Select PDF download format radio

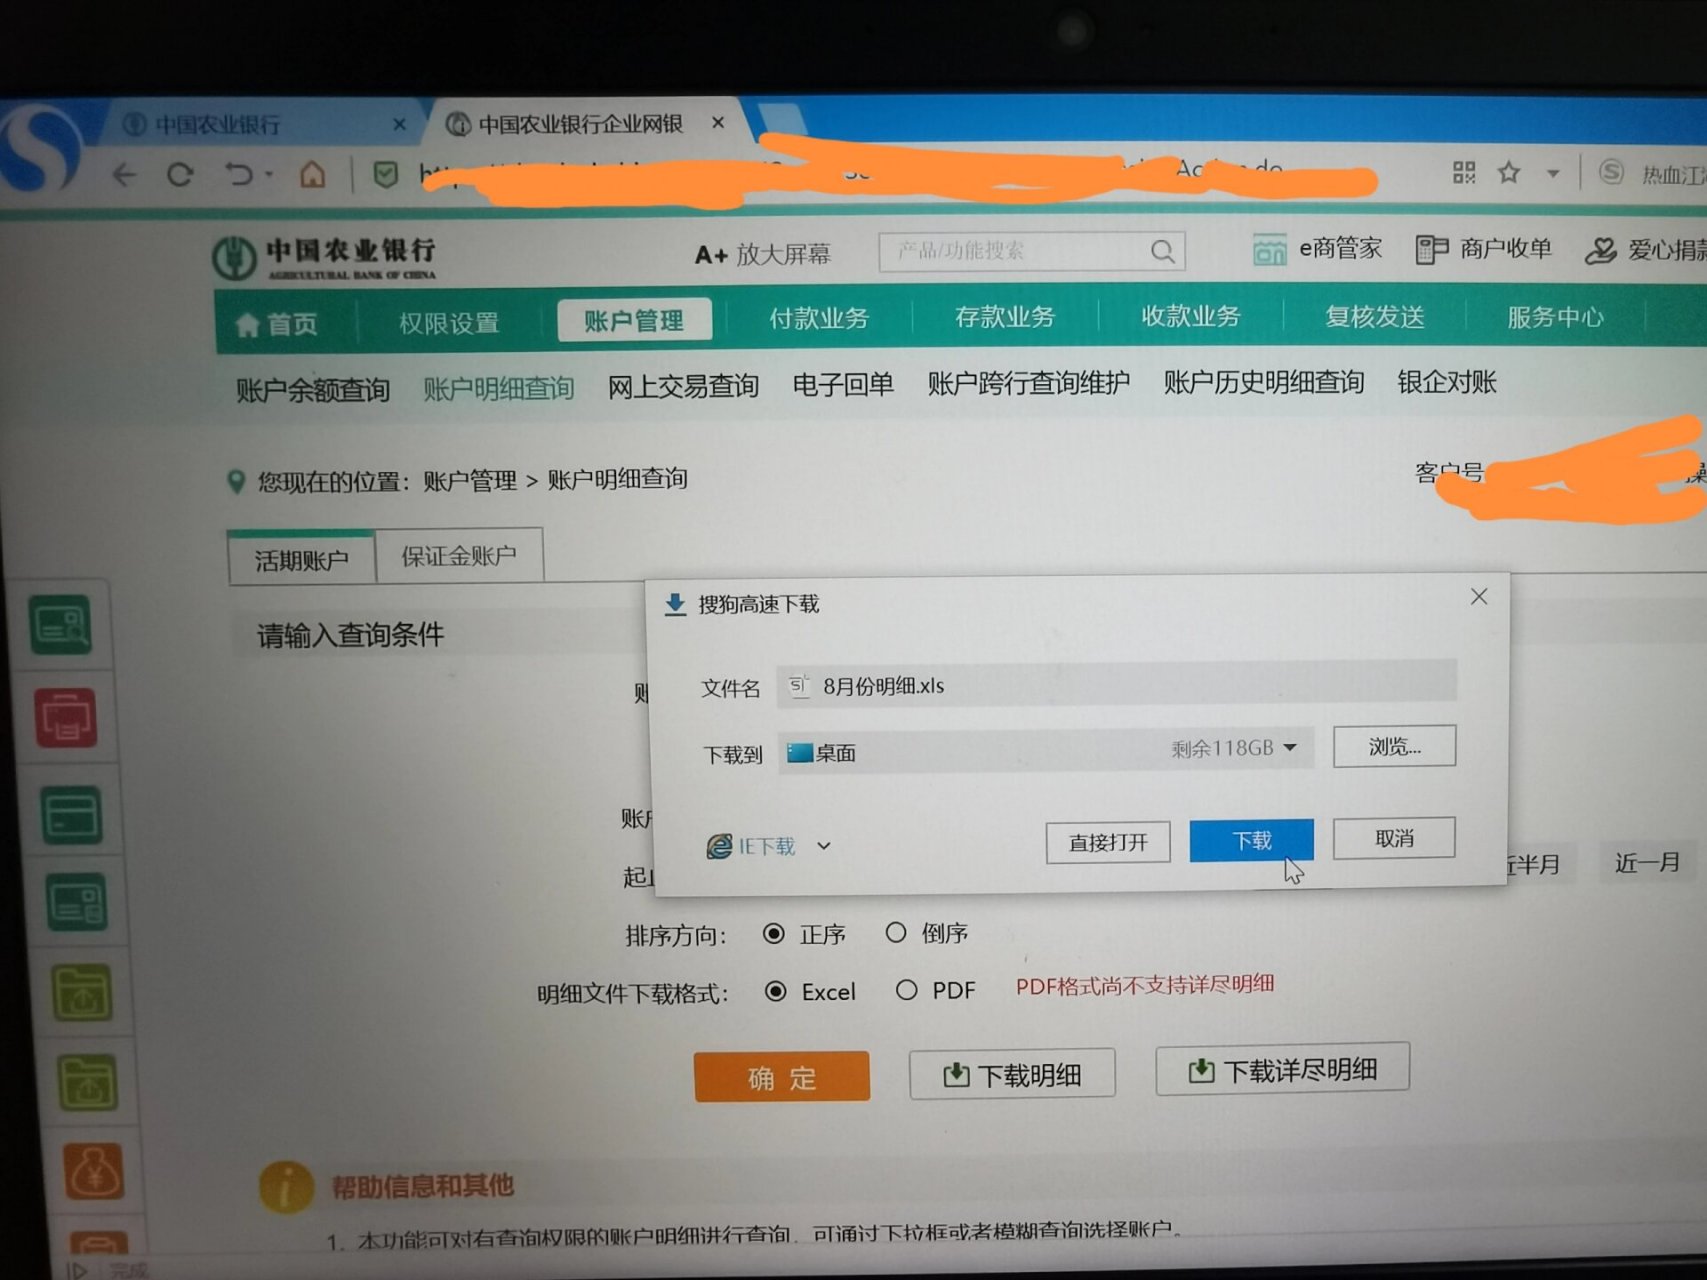[906, 990]
